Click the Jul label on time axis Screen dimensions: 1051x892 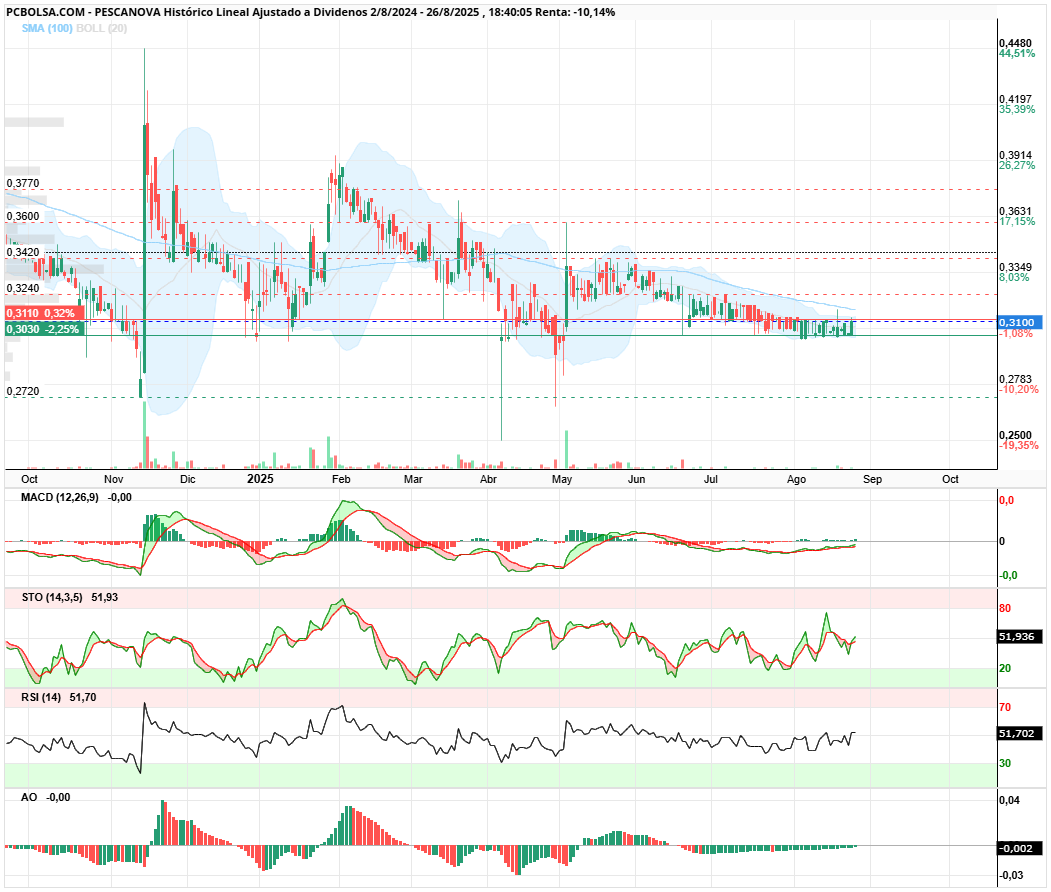point(710,479)
